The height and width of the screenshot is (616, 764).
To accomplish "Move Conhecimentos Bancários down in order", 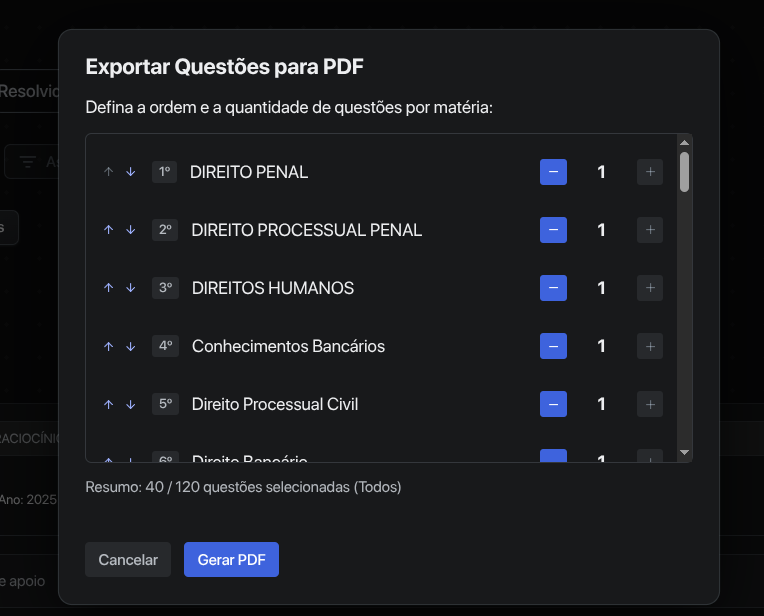I will [130, 346].
